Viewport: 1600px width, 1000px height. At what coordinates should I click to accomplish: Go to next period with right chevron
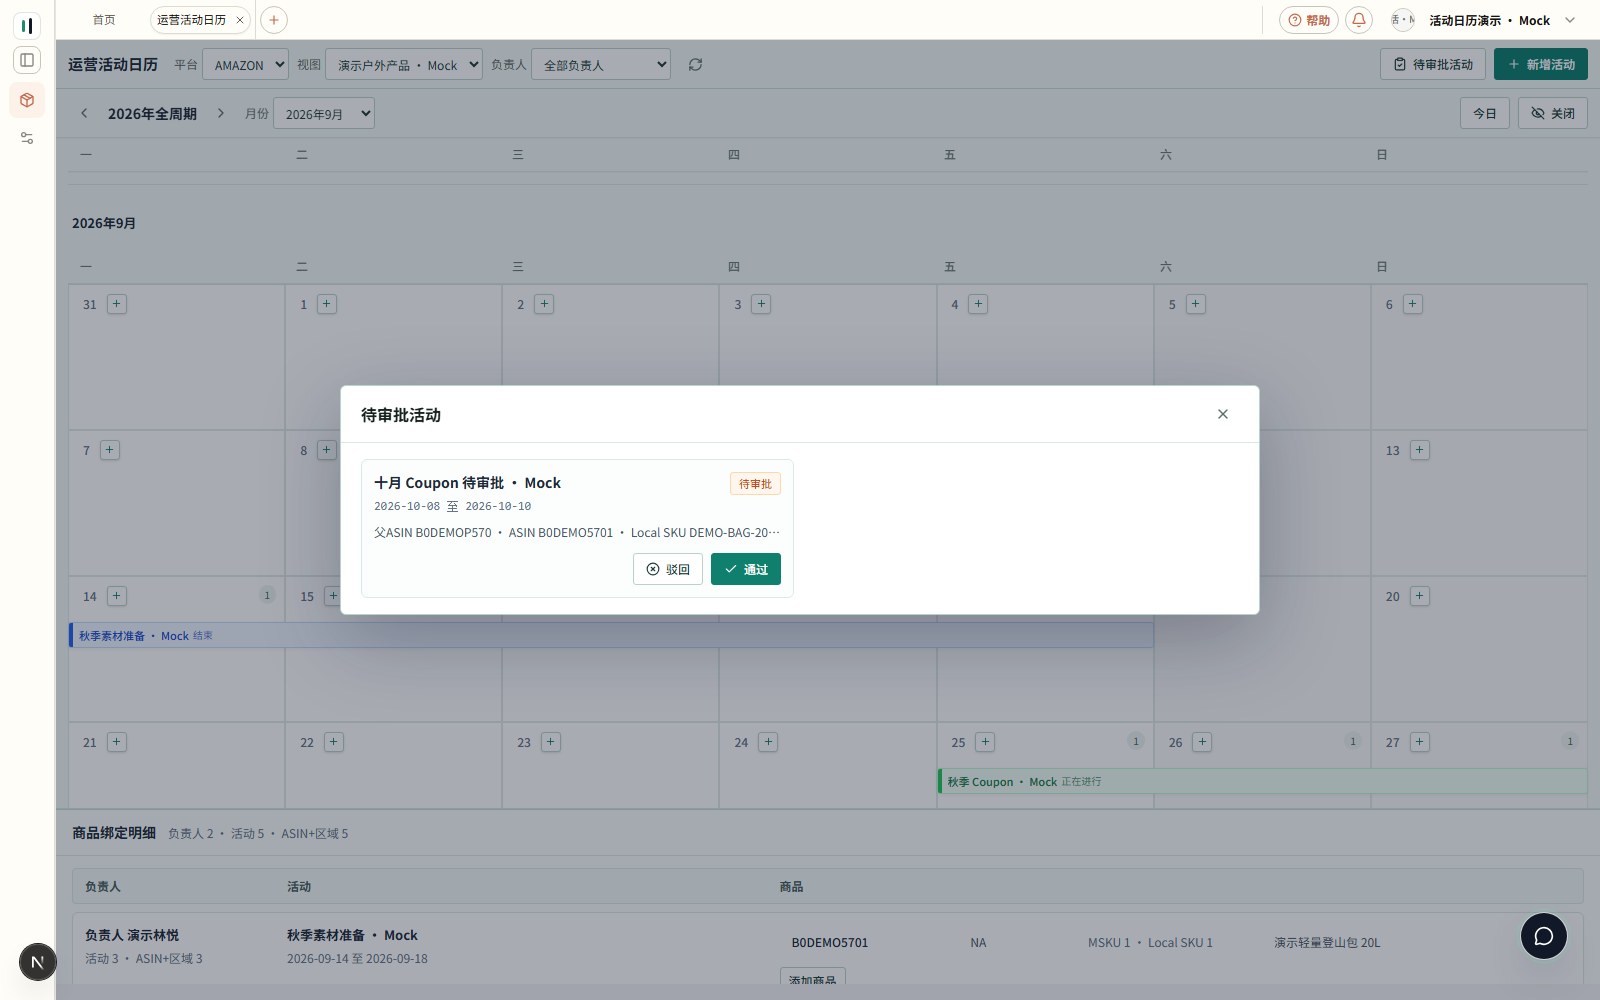tap(221, 113)
